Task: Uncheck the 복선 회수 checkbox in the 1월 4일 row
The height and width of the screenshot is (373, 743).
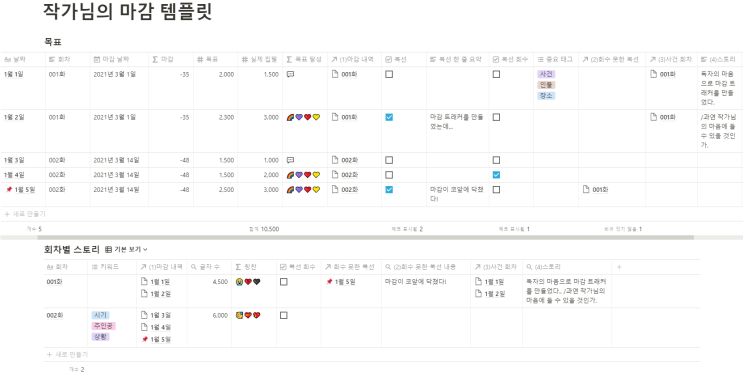Action: [x=496, y=175]
